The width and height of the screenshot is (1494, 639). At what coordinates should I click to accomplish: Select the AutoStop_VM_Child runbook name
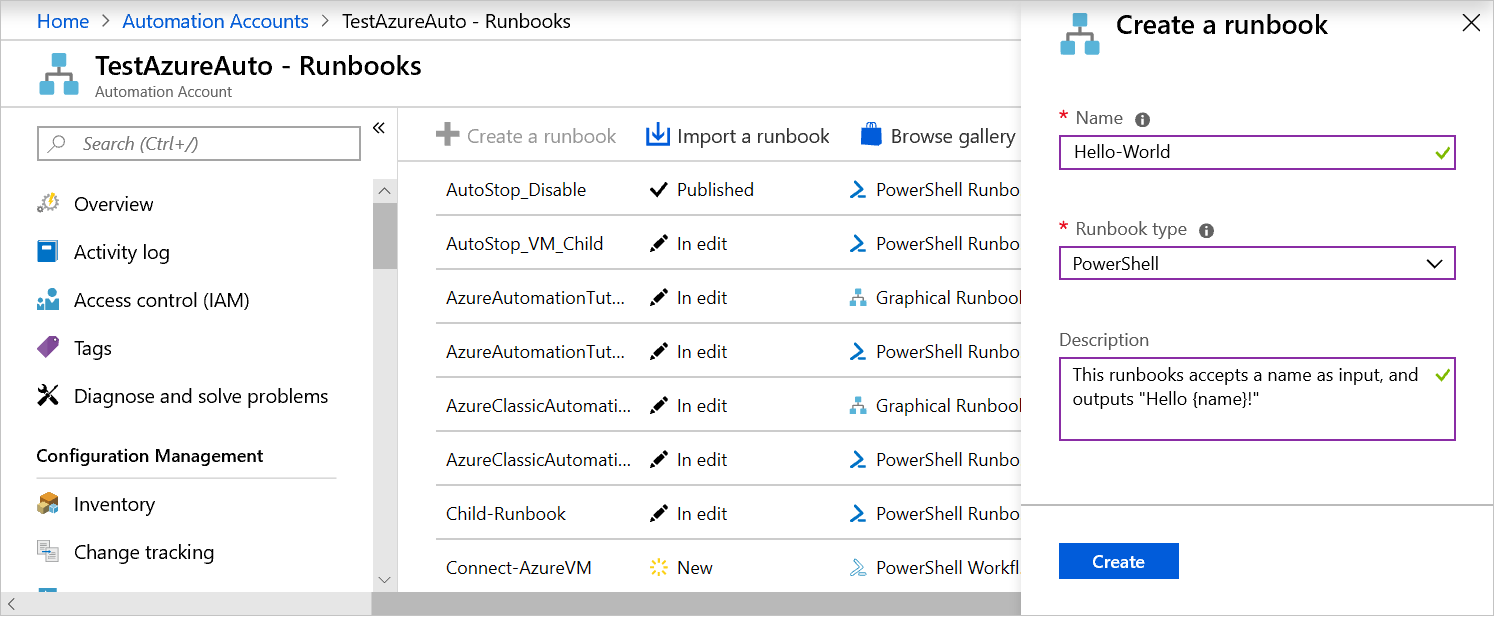(x=525, y=244)
